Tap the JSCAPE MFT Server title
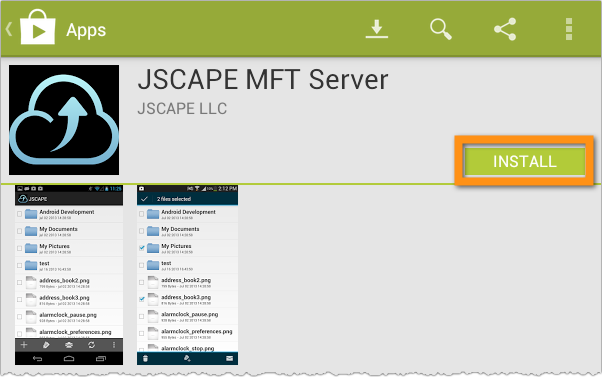Screen dimensions: 602x377 coord(263,80)
